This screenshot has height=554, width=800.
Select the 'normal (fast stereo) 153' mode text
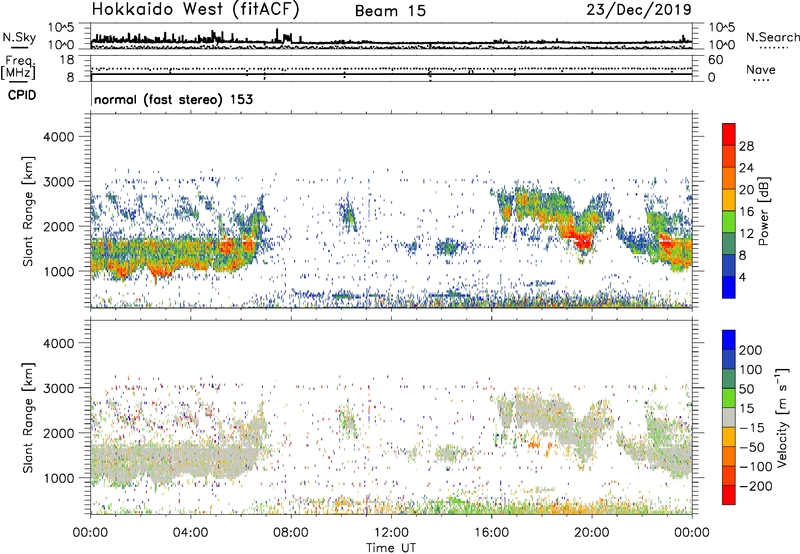click(x=173, y=99)
